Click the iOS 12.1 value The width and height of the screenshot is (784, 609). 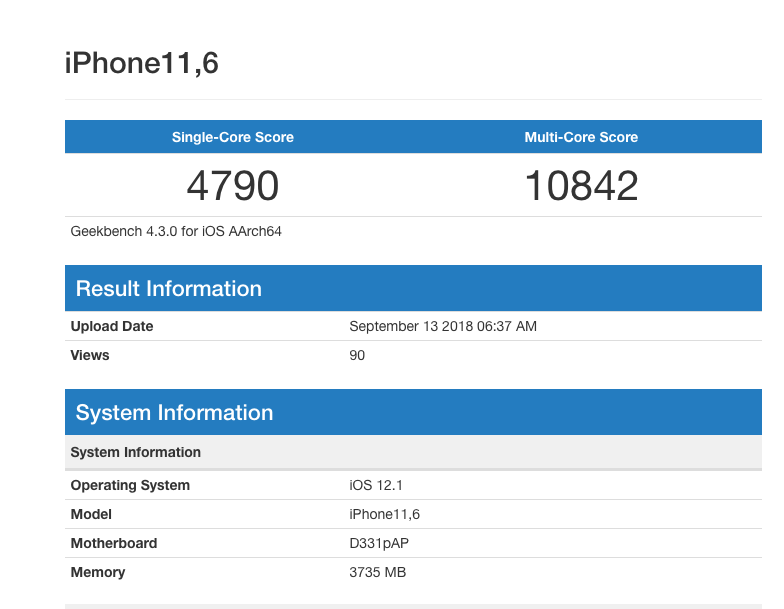pyautogui.click(x=376, y=485)
